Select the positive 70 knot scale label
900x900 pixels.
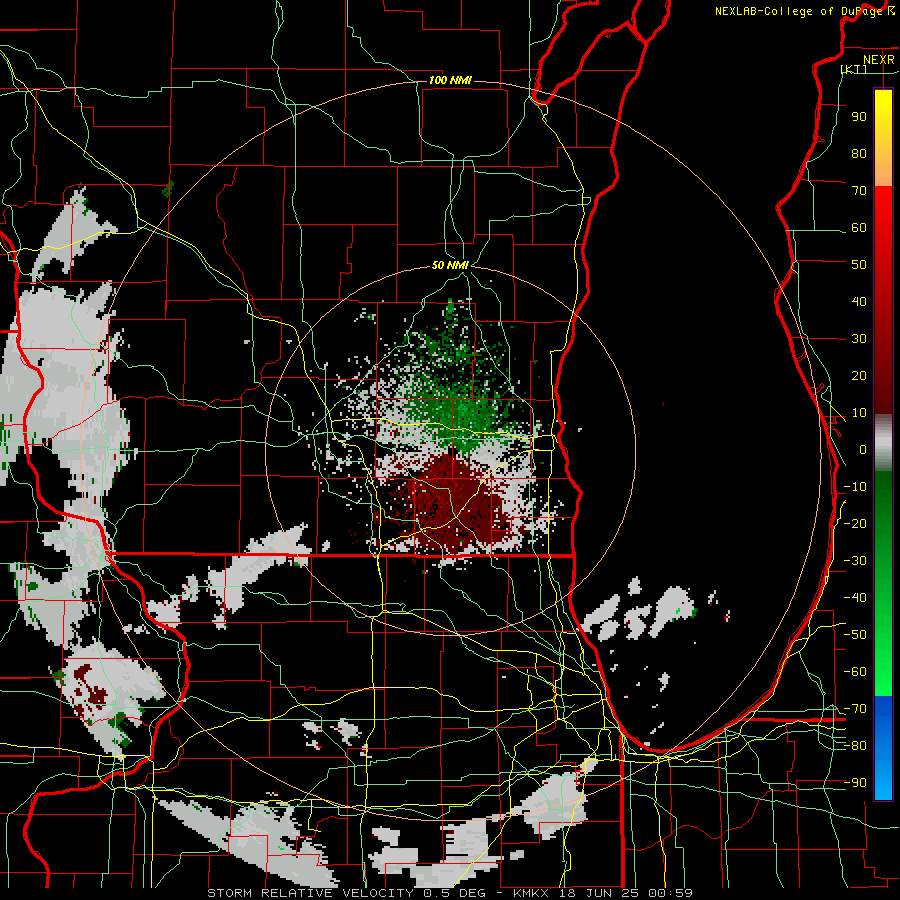point(859,191)
